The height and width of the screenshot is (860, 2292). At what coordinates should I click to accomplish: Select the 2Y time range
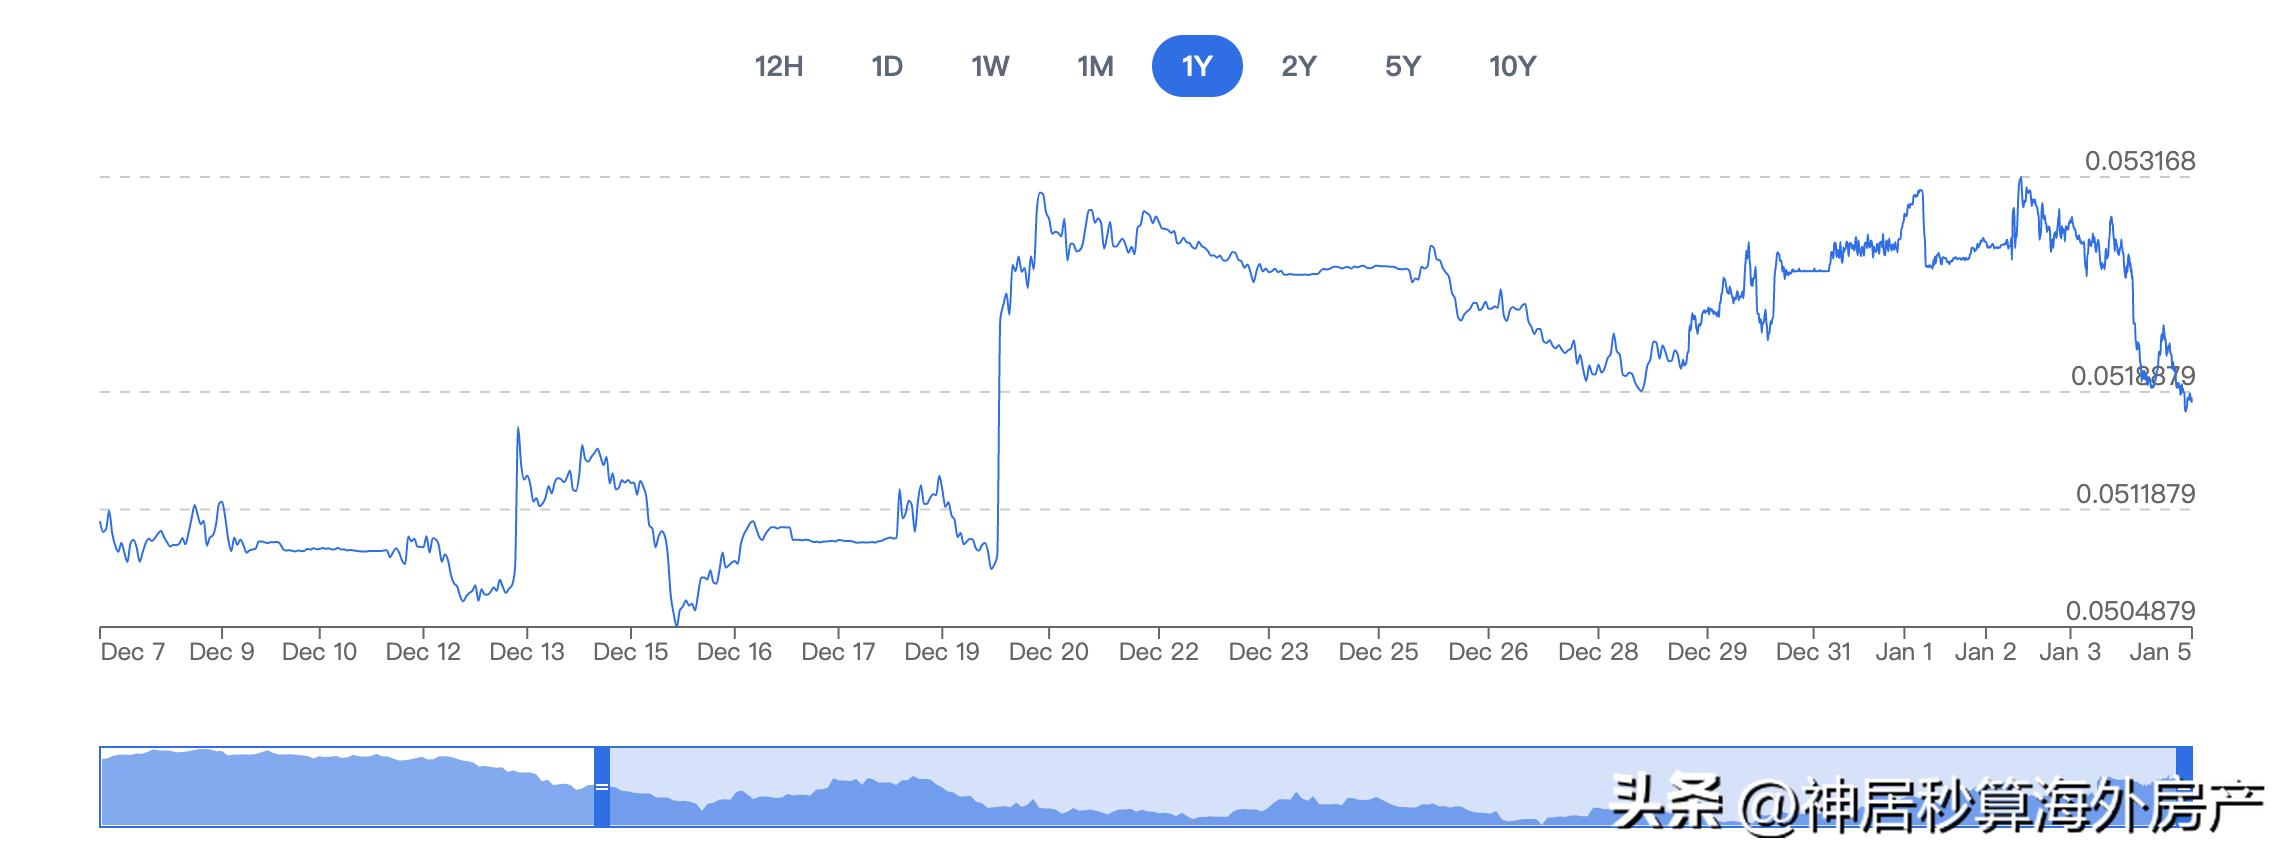point(1299,66)
